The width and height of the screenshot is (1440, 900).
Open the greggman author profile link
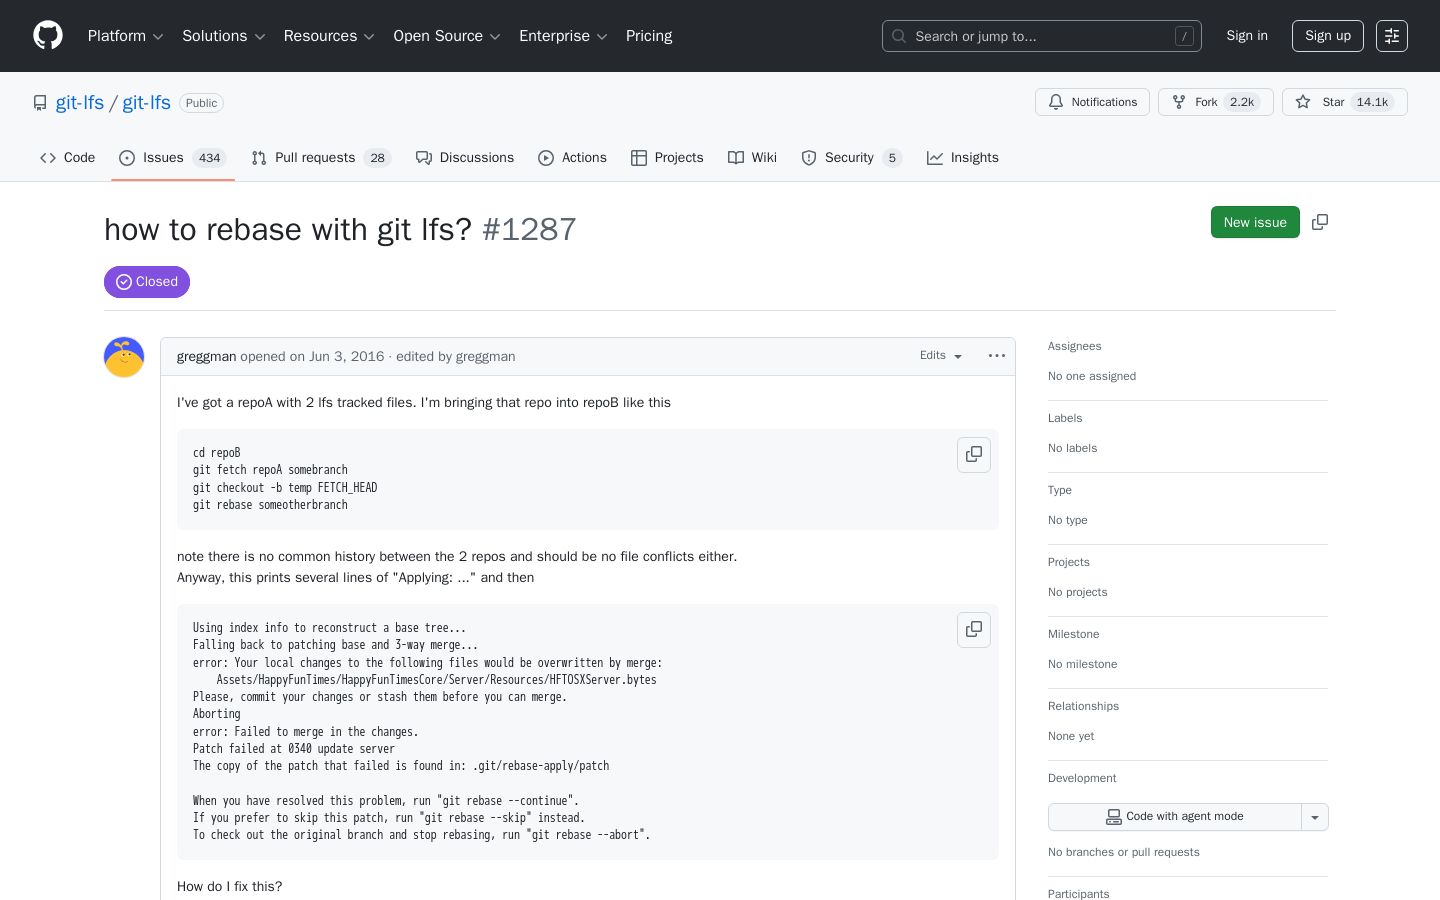[206, 356]
